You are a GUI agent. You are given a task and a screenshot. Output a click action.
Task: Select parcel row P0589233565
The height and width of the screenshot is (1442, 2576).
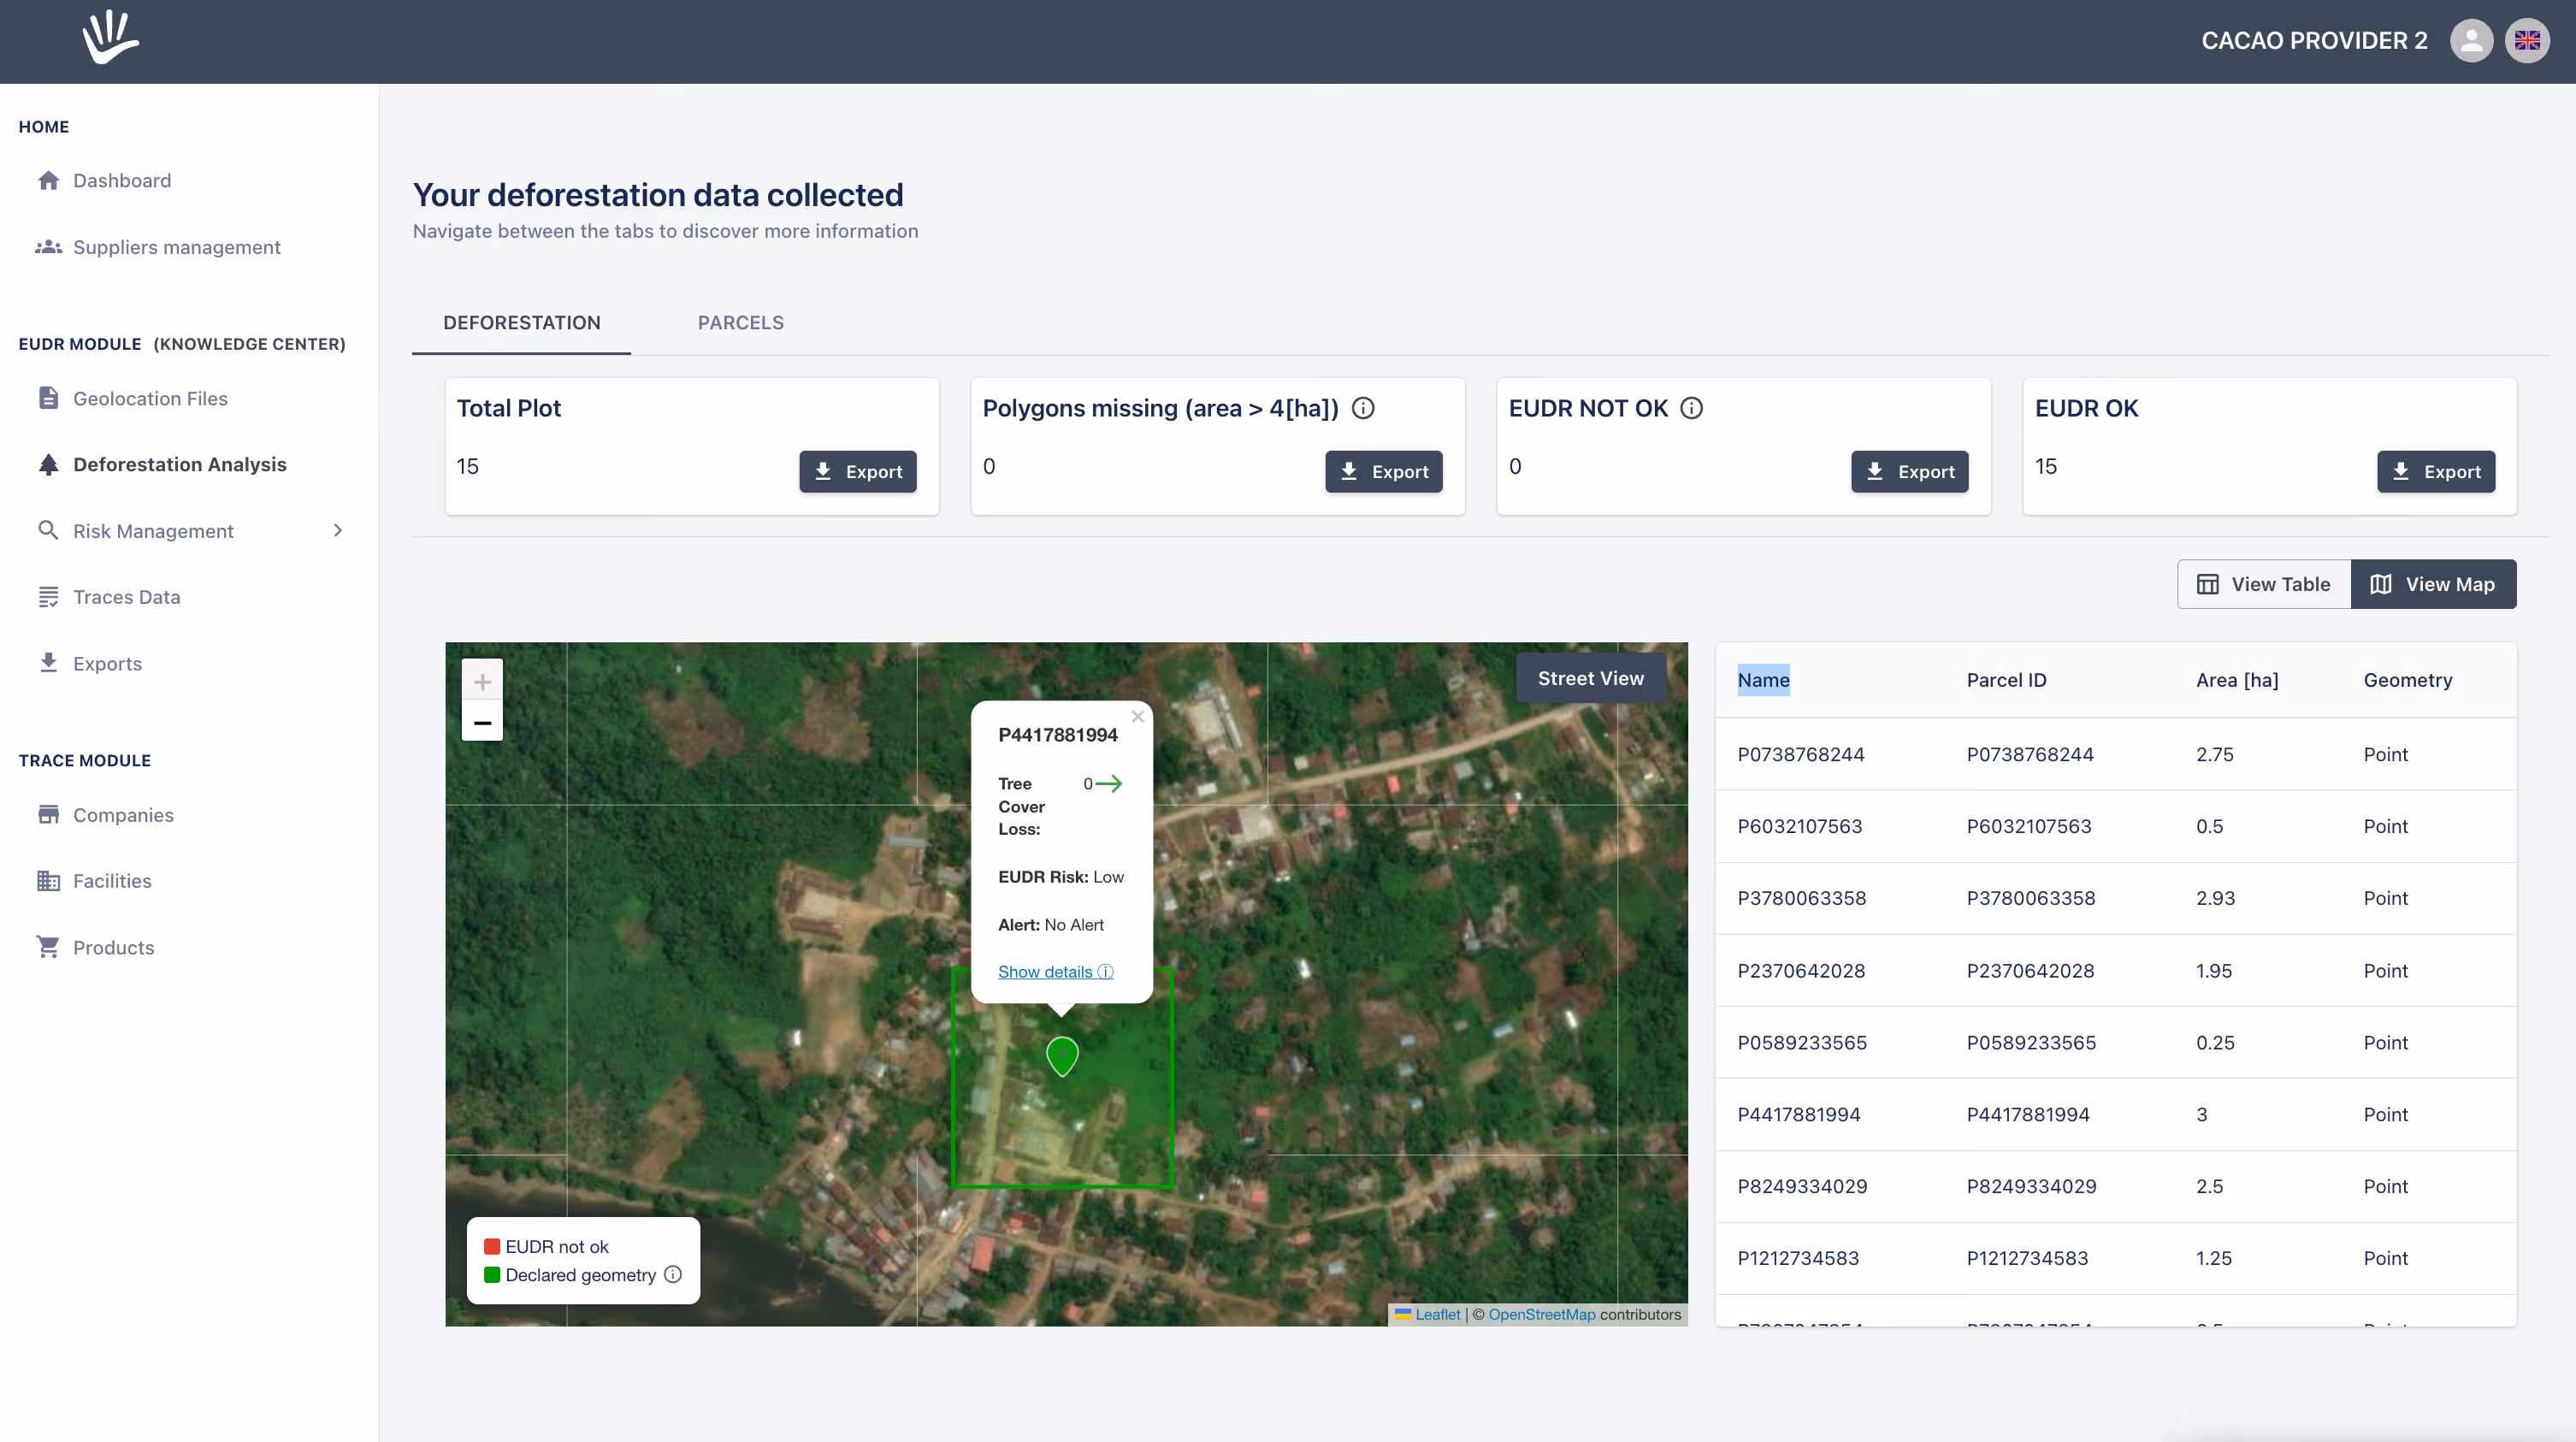[2115, 1042]
